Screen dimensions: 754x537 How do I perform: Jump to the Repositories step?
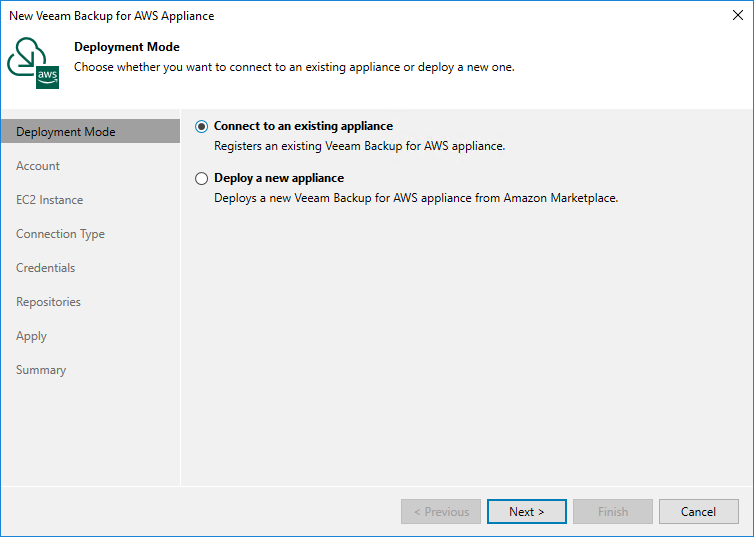click(x=48, y=302)
